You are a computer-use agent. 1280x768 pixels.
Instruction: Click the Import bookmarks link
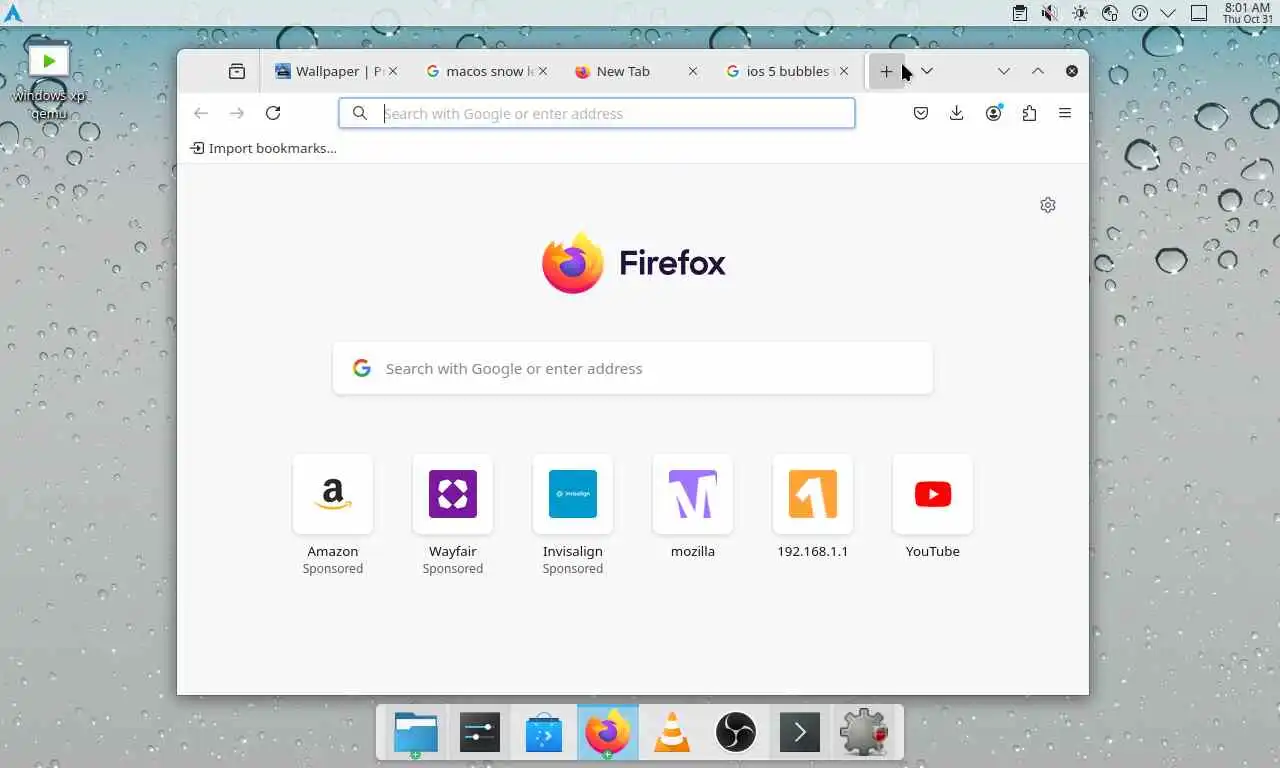[263, 148]
